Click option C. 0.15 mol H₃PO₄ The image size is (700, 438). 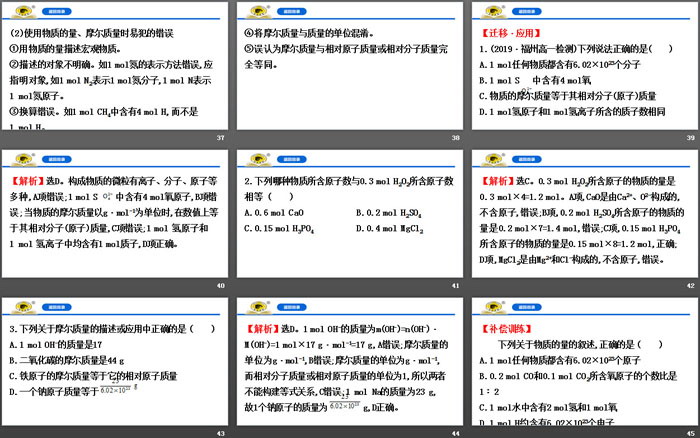[x=279, y=229]
